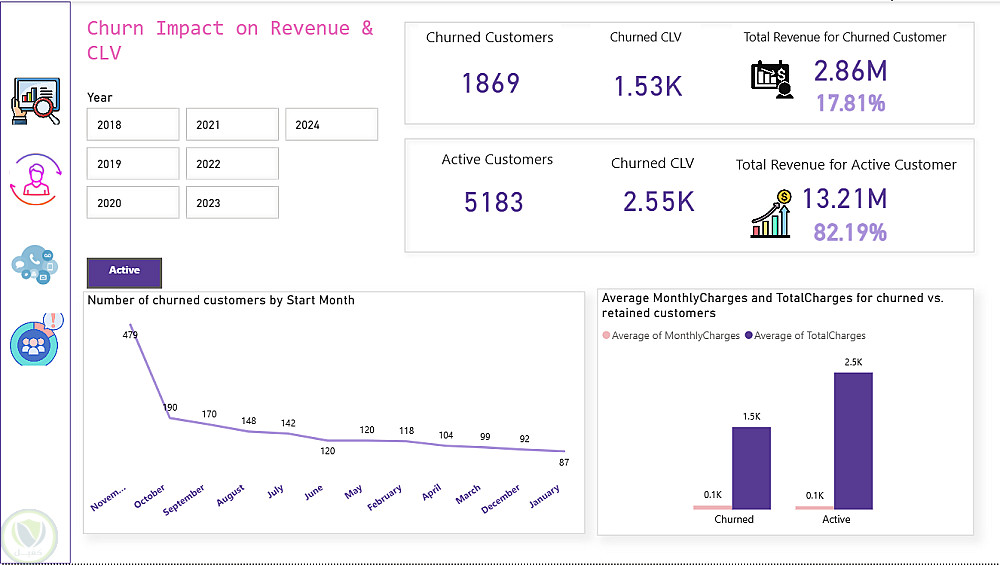Click the January axis label

(x=545, y=496)
